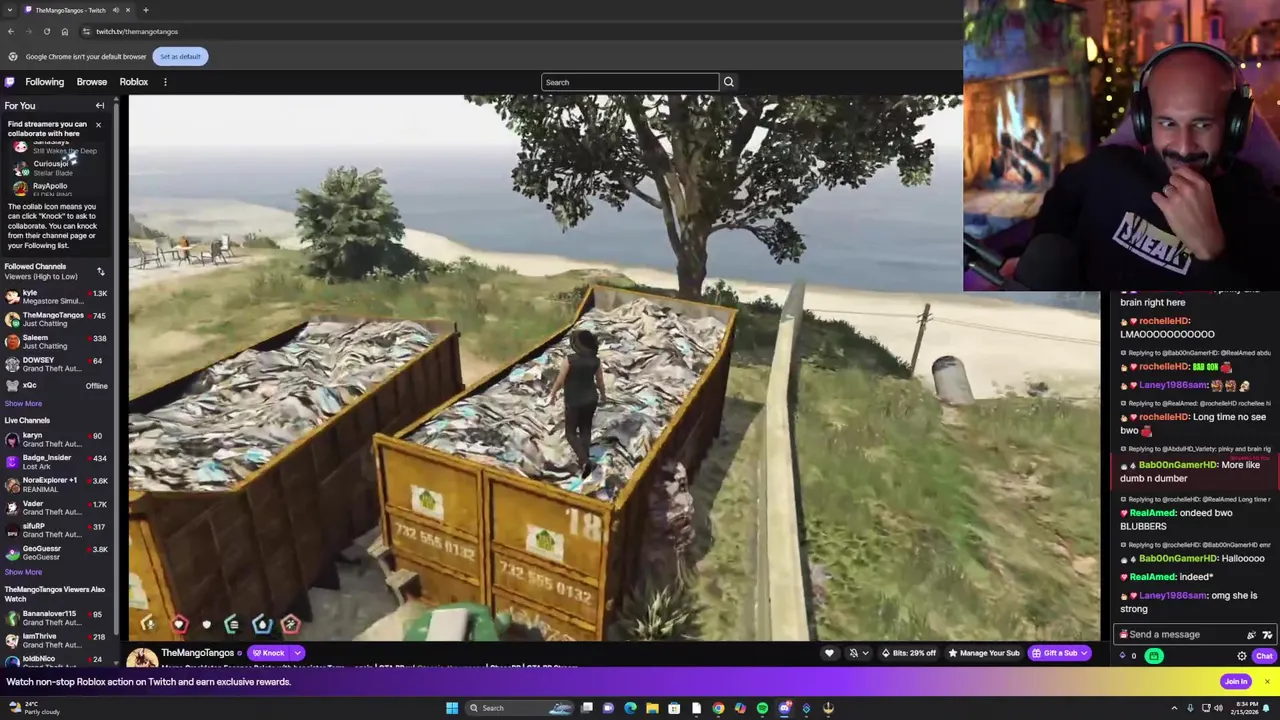1280x720 pixels.
Task: Mute the TheMangoTangos tab audio icon
Action: [115, 10]
